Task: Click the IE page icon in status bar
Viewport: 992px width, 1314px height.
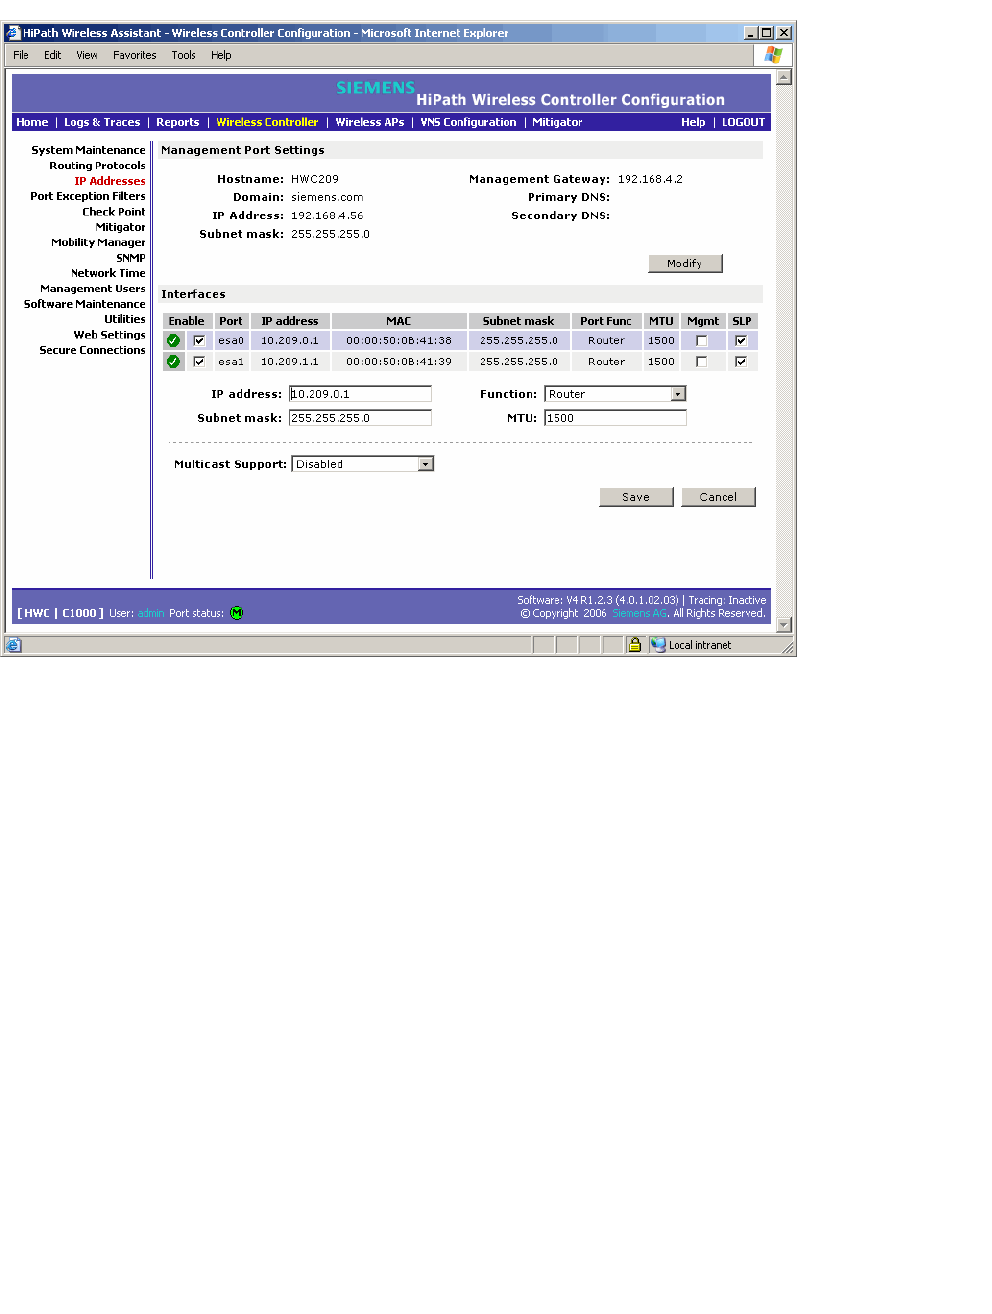Action: pyautogui.click(x=13, y=645)
